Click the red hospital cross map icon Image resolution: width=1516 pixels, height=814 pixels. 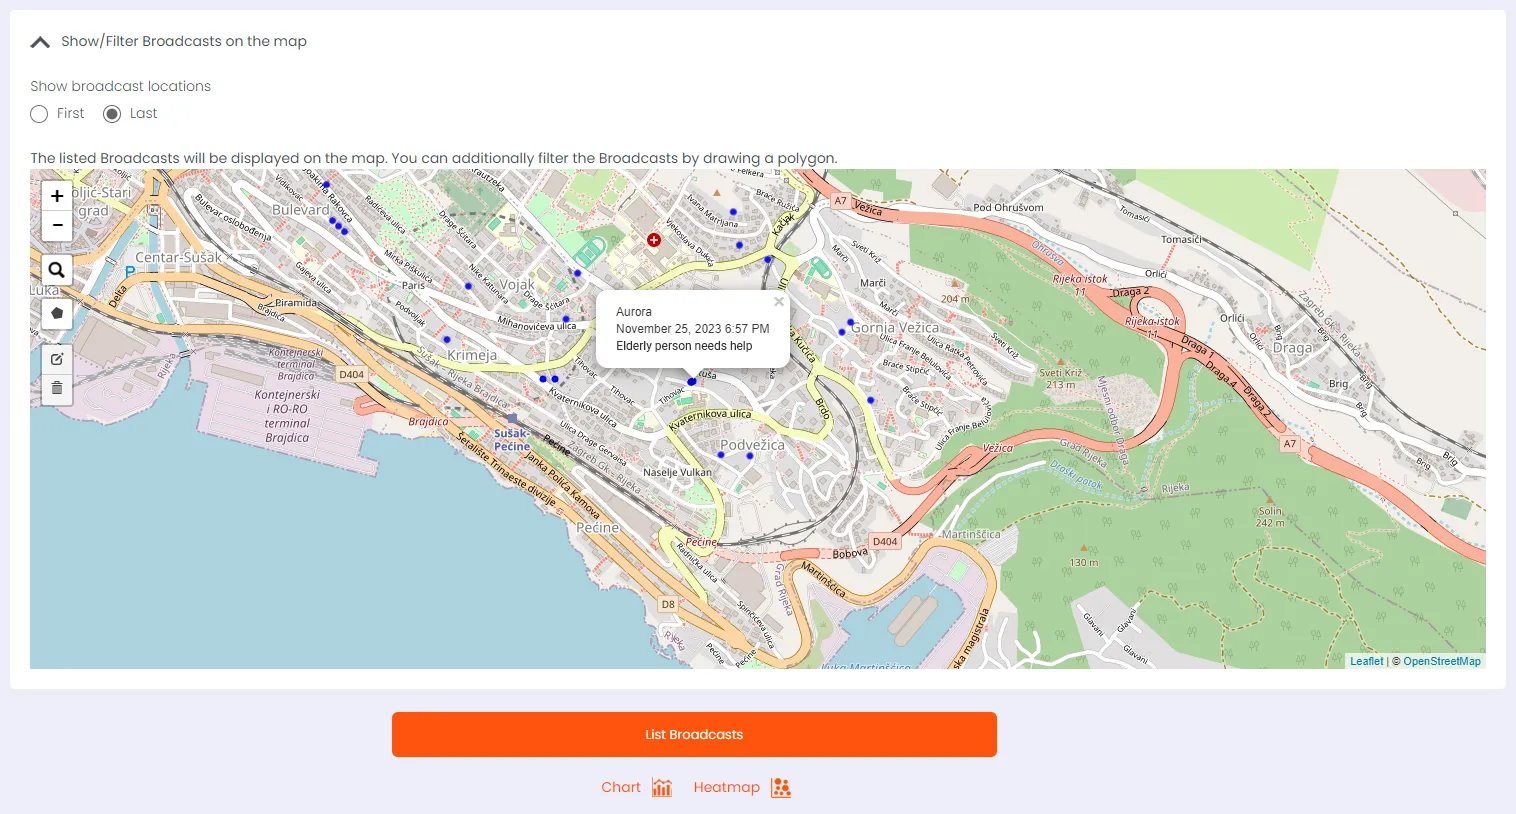click(654, 240)
